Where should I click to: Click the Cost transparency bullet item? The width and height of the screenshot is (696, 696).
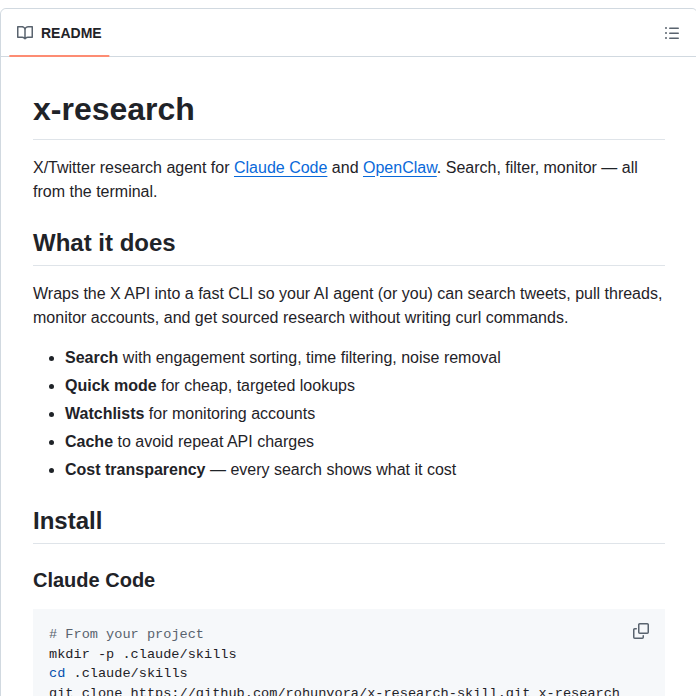(x=135, y=469)
